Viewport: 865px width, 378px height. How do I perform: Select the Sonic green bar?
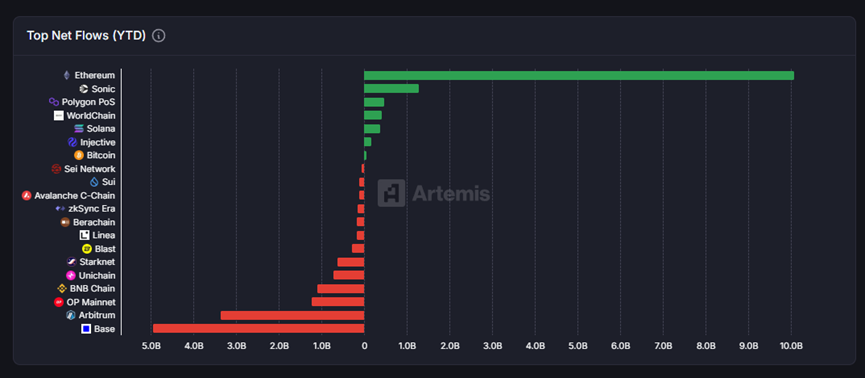tap(391, 89)
